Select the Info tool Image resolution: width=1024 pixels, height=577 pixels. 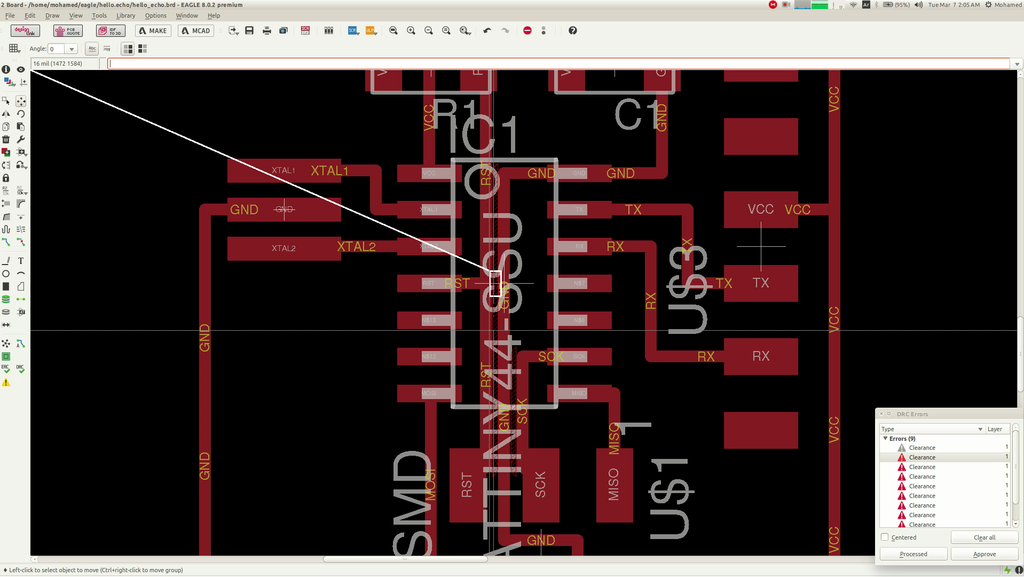pos(6,69)
